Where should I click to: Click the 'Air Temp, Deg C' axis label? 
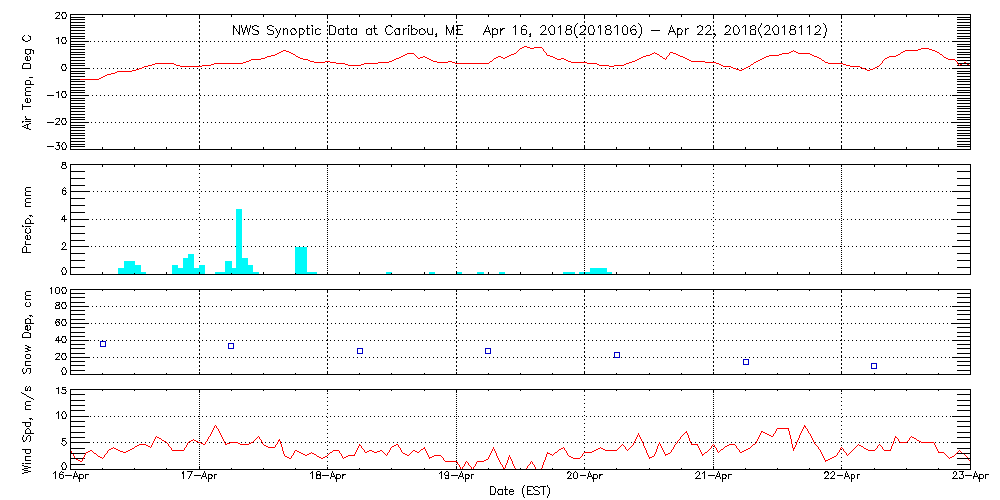pos(27,80)
